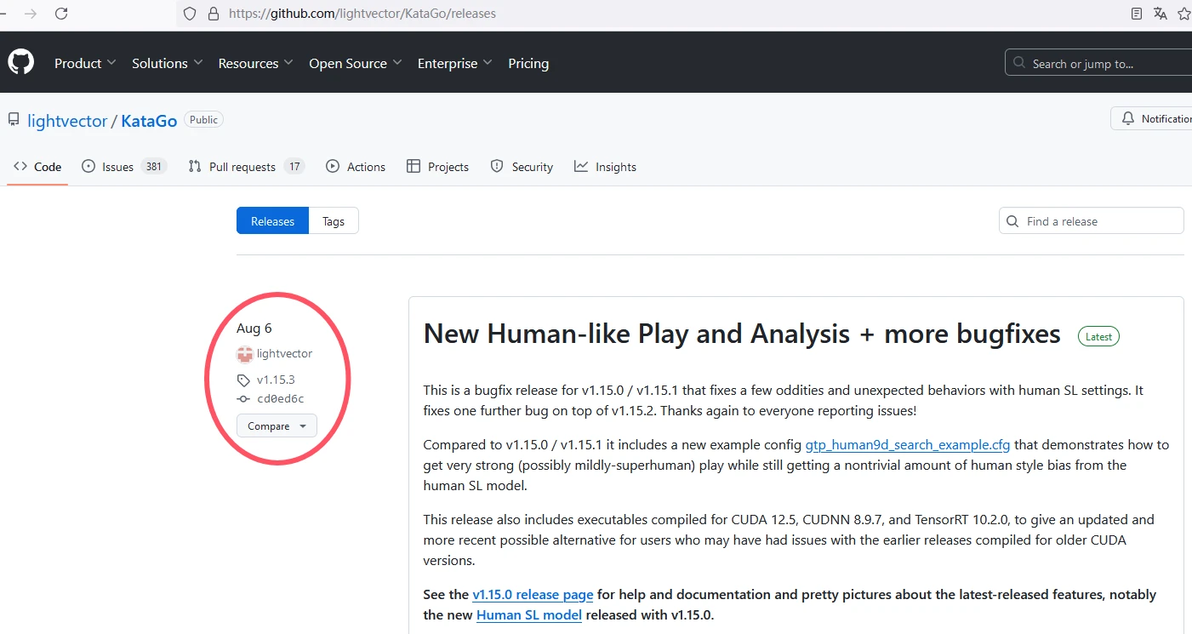Reload the page with the refresh icon
1192x634 pixels.
[61, 14]
